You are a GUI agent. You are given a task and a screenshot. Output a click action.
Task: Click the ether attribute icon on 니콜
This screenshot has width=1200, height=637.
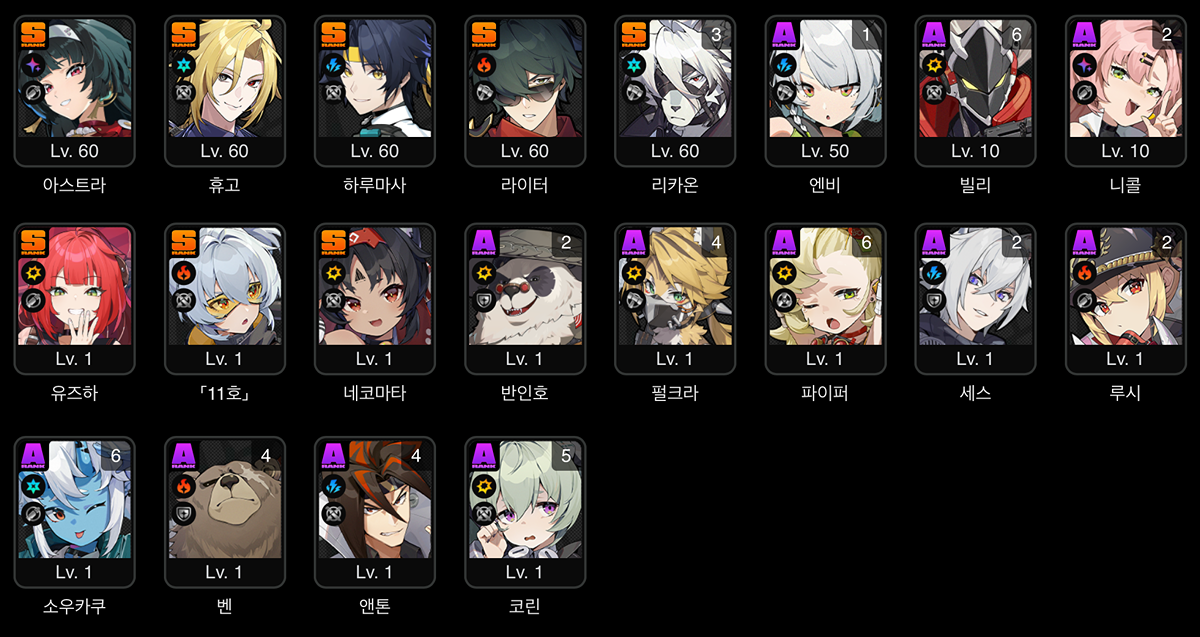click(x=1084, y=65)
